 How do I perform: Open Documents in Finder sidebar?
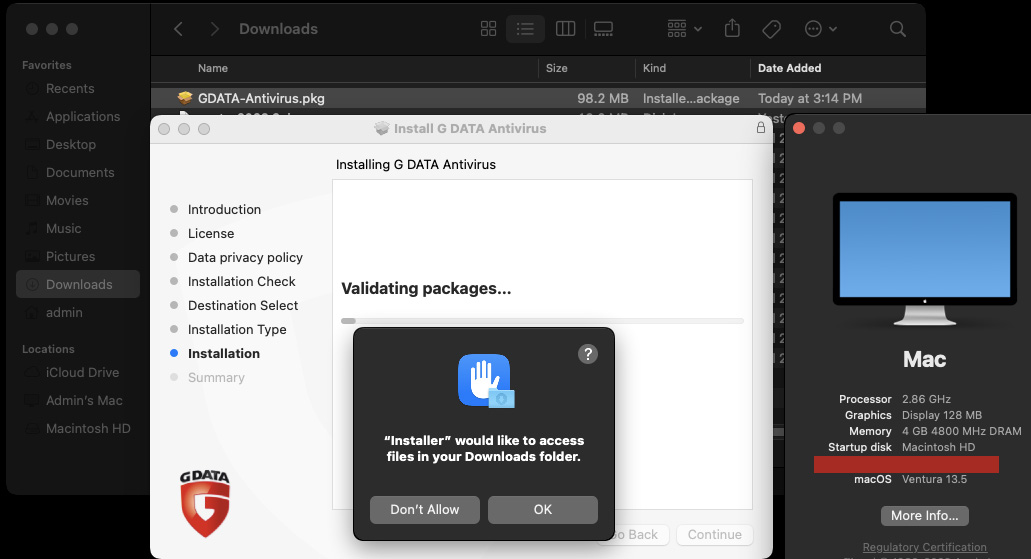point(80,172)
